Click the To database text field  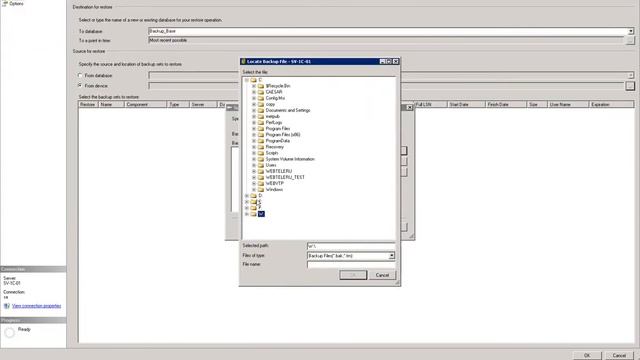tap(388, 31)
